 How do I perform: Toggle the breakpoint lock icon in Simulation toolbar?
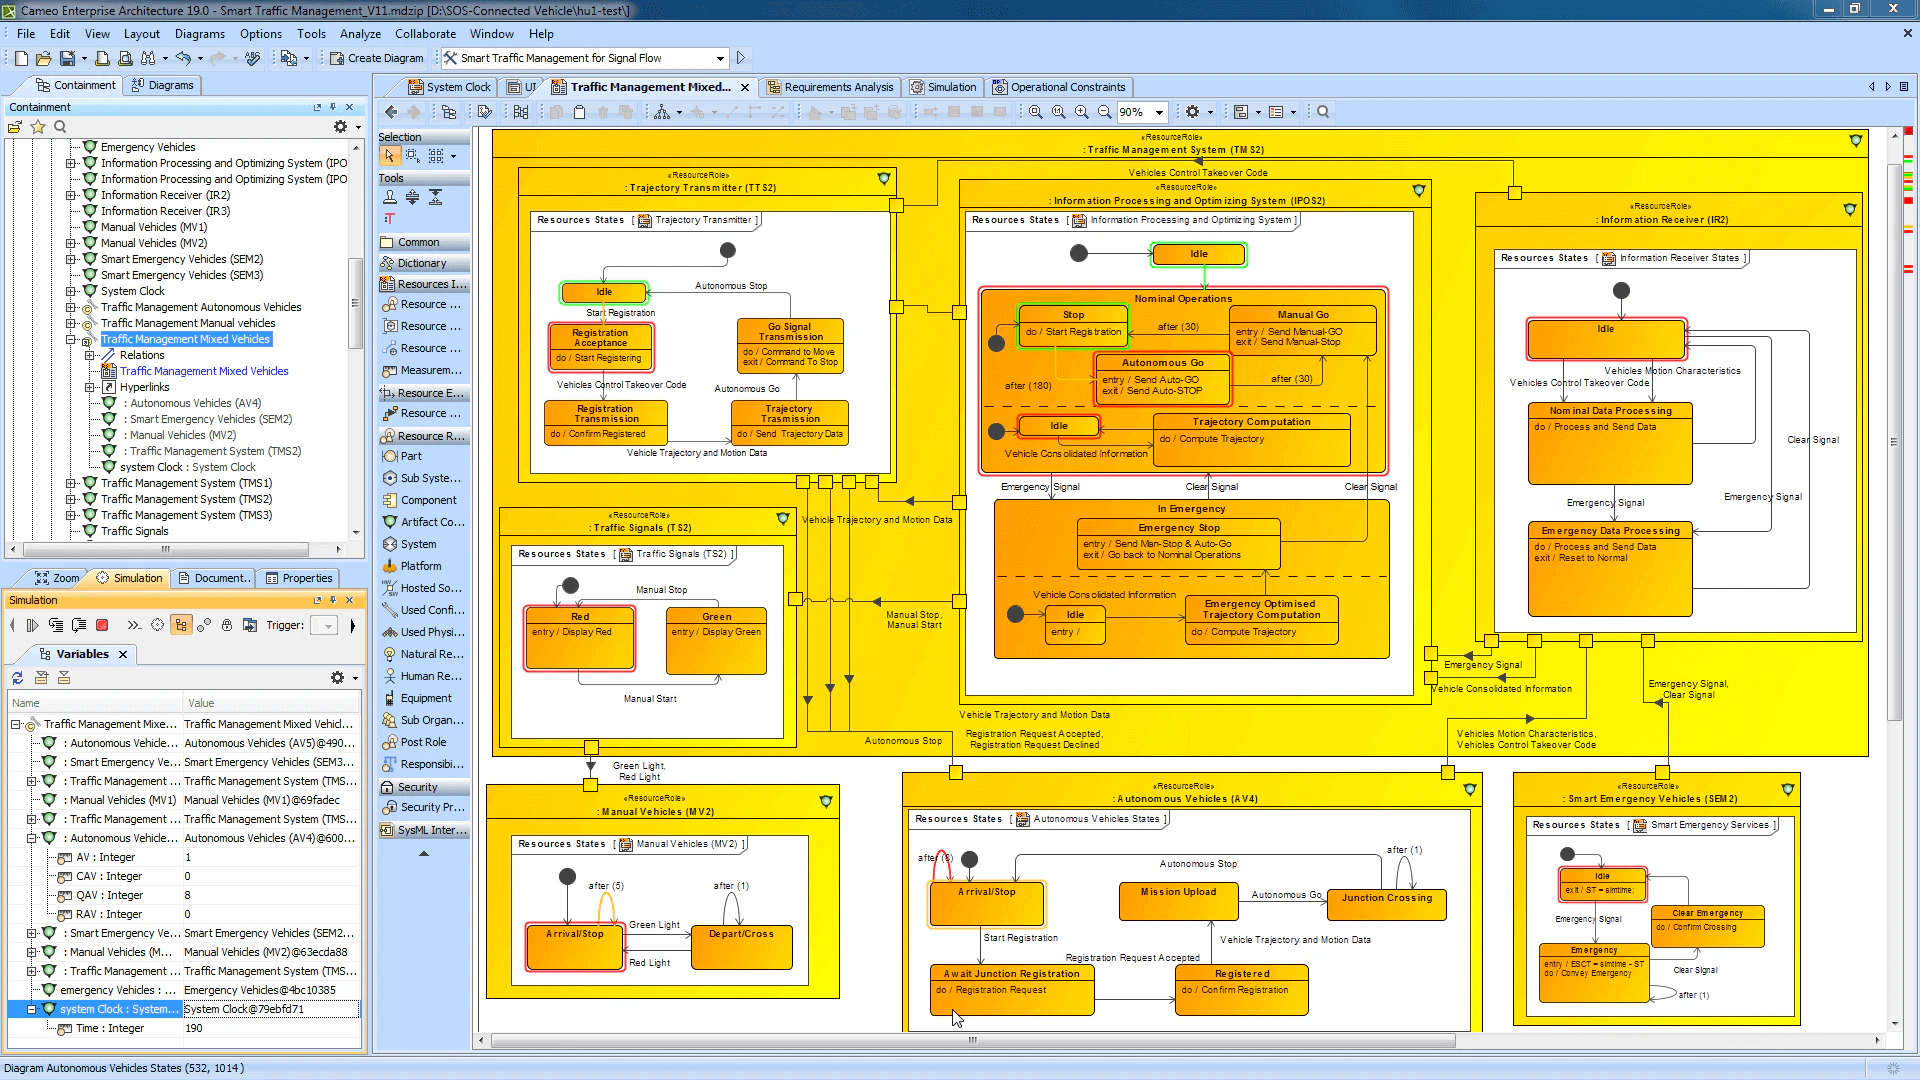226,625
